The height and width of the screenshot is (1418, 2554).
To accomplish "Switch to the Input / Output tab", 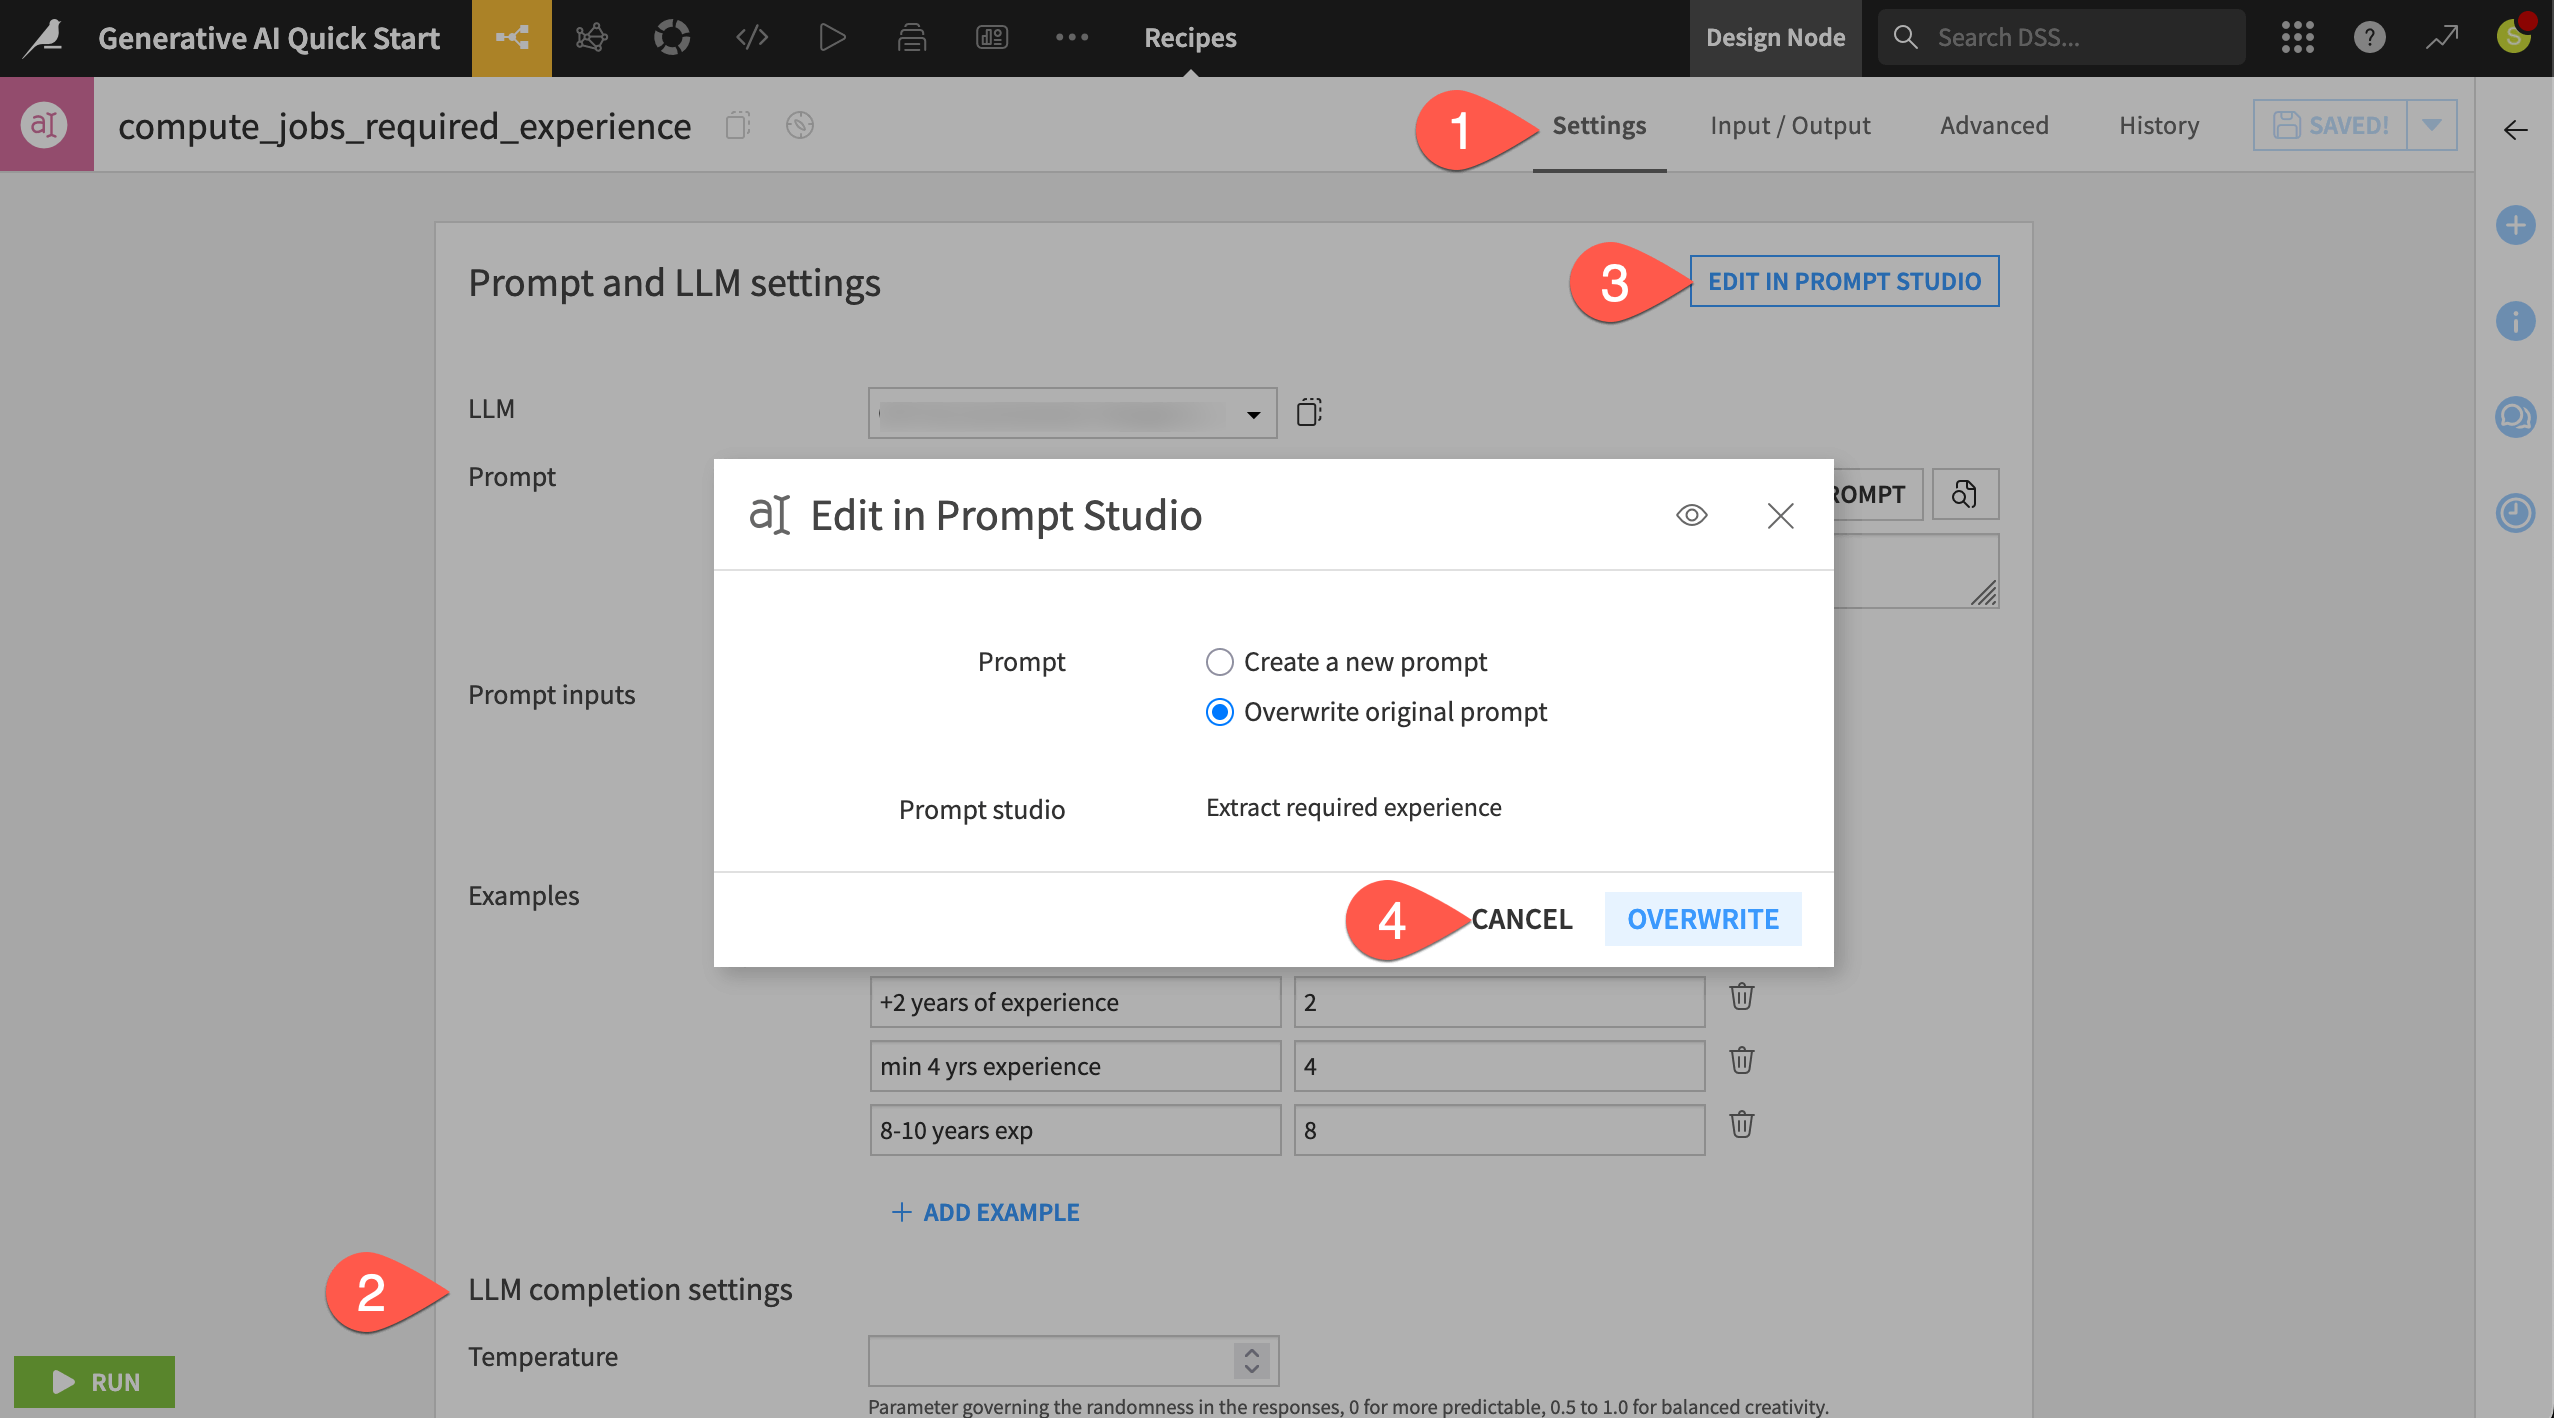I will coord(1789,125).
